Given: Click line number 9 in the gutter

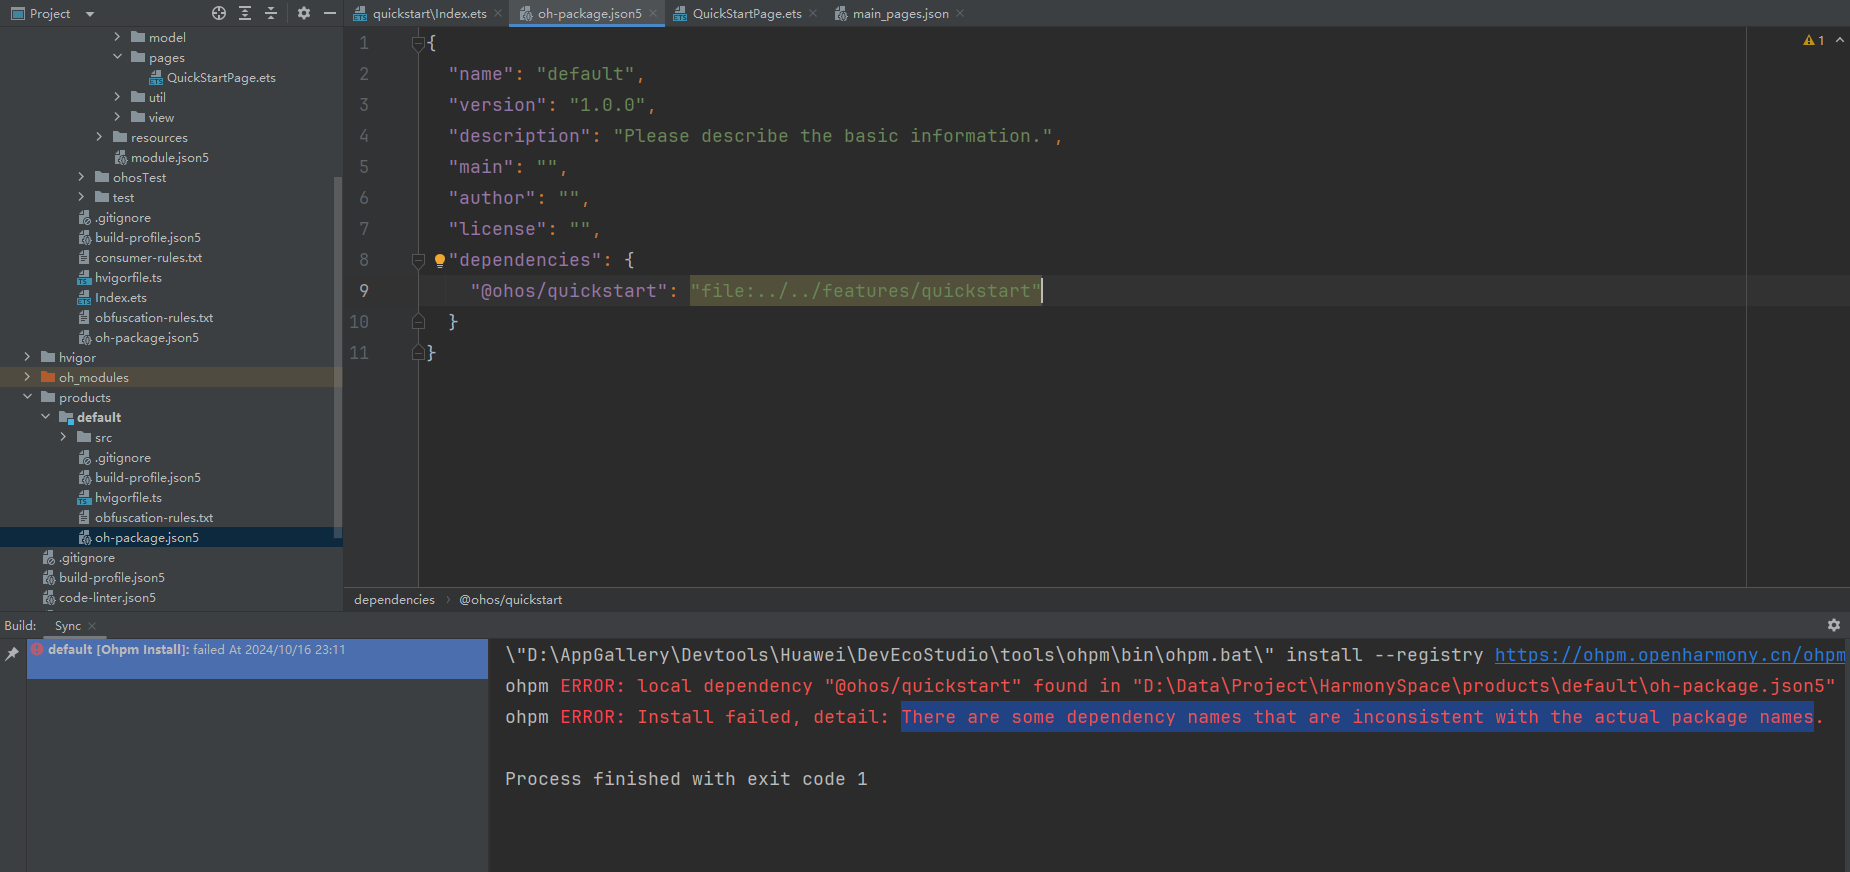Looking at the screenshot, I should (x=364, y=291).
